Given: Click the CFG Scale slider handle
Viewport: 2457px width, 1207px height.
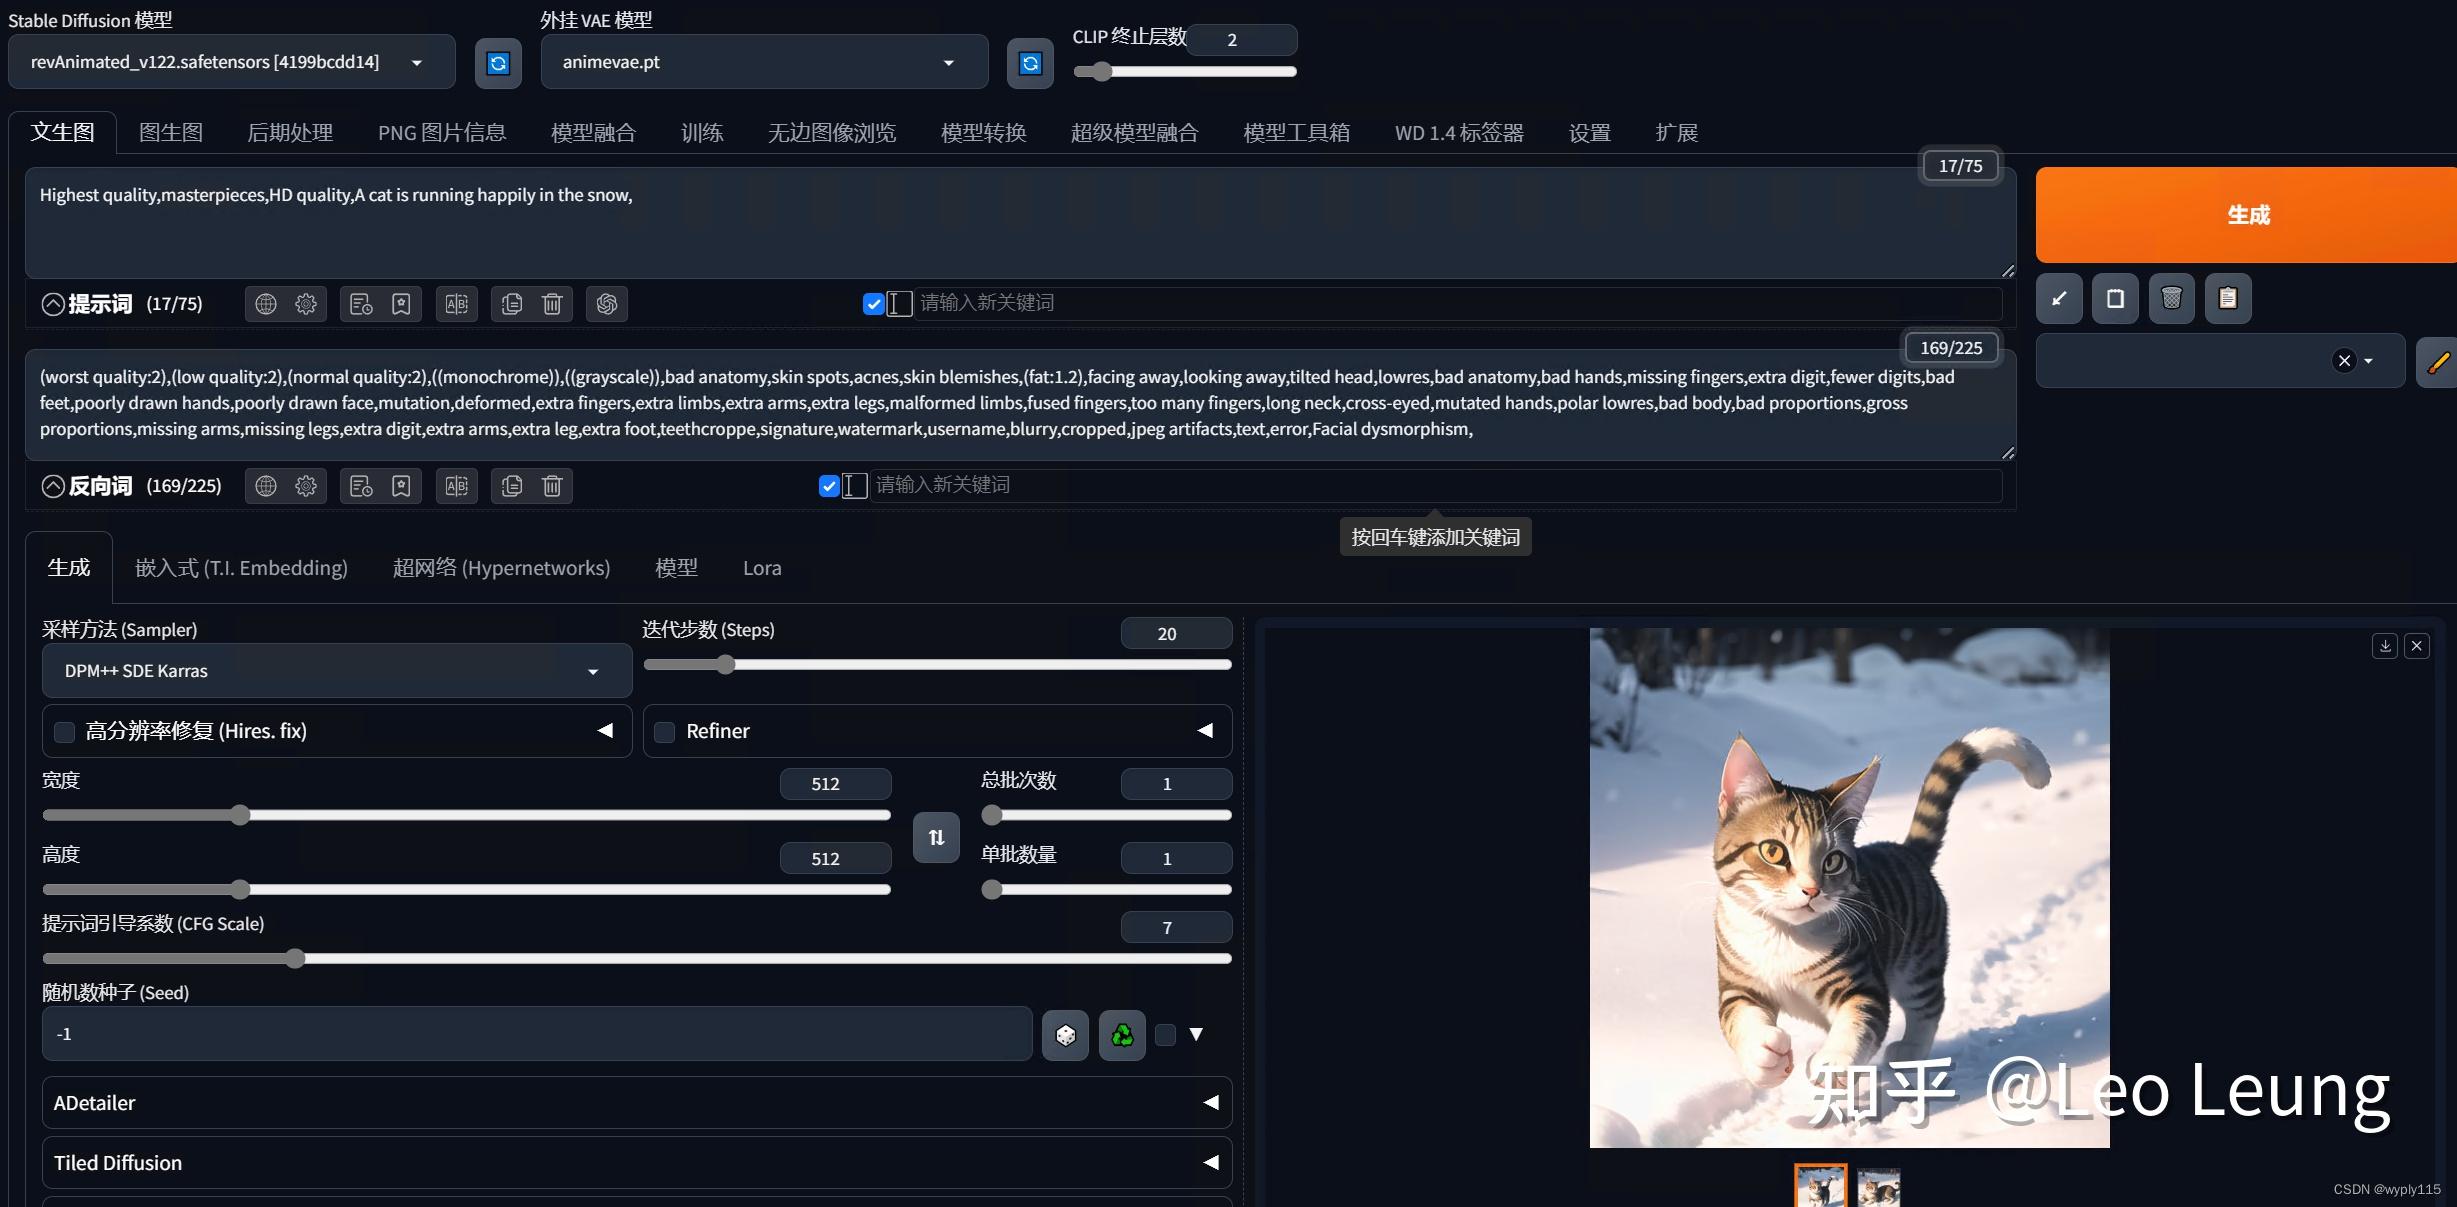Looking at the screenshot, I should 295,959.
